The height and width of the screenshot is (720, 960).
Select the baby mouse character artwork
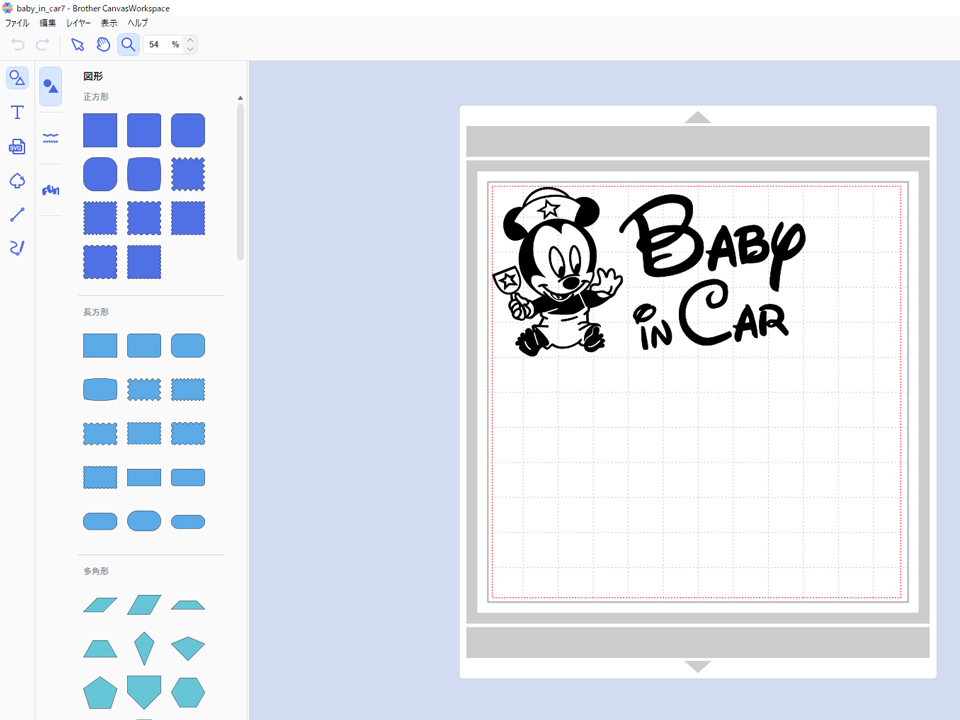click(557, 272)
